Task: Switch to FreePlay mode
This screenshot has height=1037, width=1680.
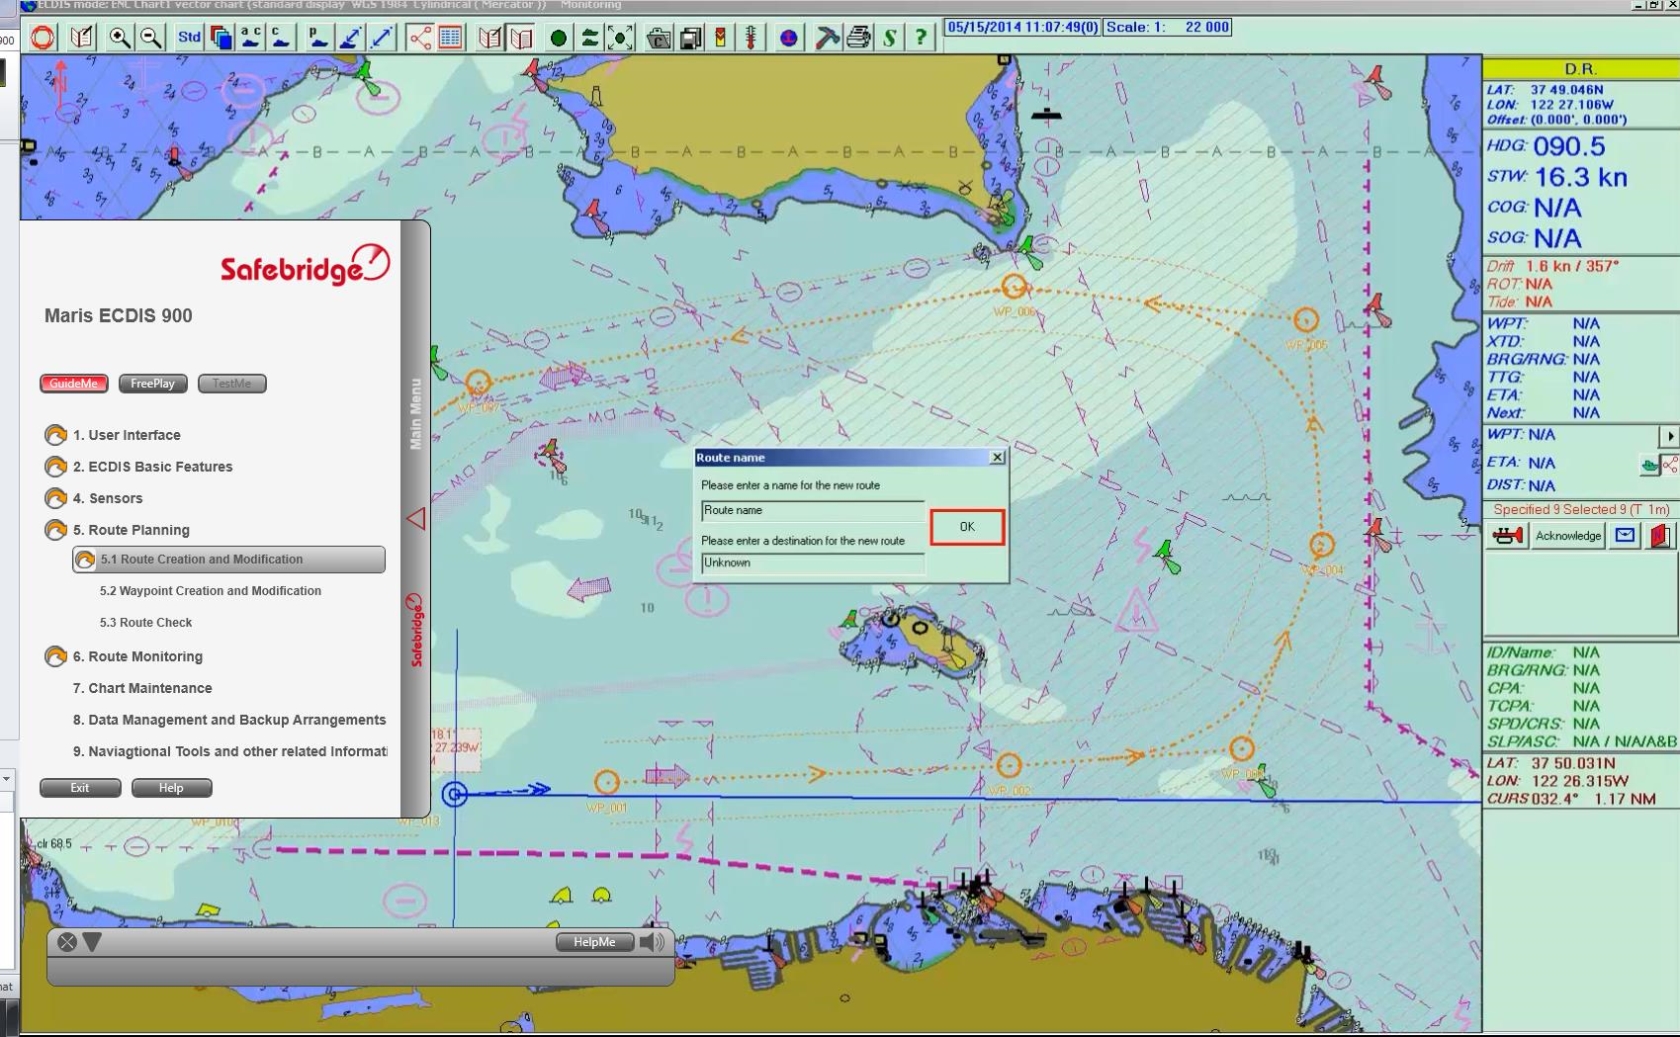Action: click(151, 383)
